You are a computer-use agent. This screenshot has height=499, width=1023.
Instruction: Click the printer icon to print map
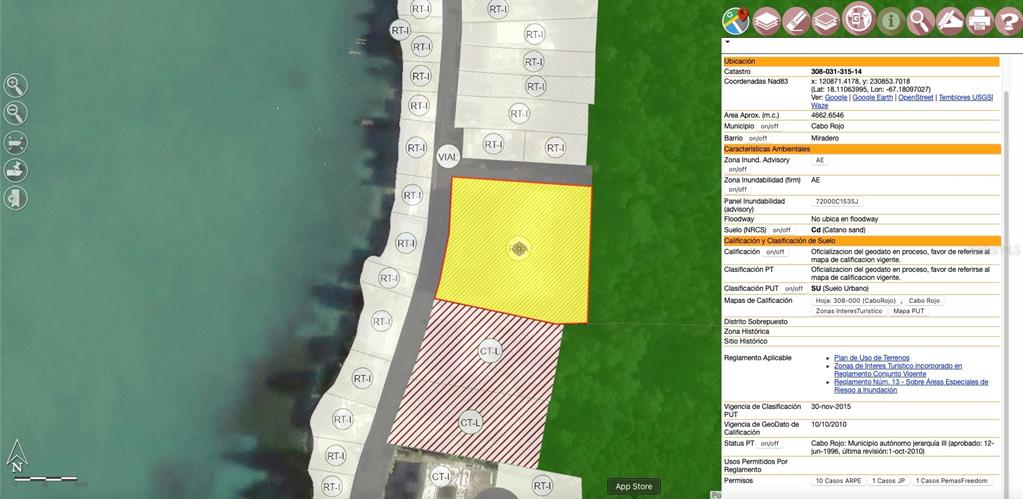[x=979, y=20]
